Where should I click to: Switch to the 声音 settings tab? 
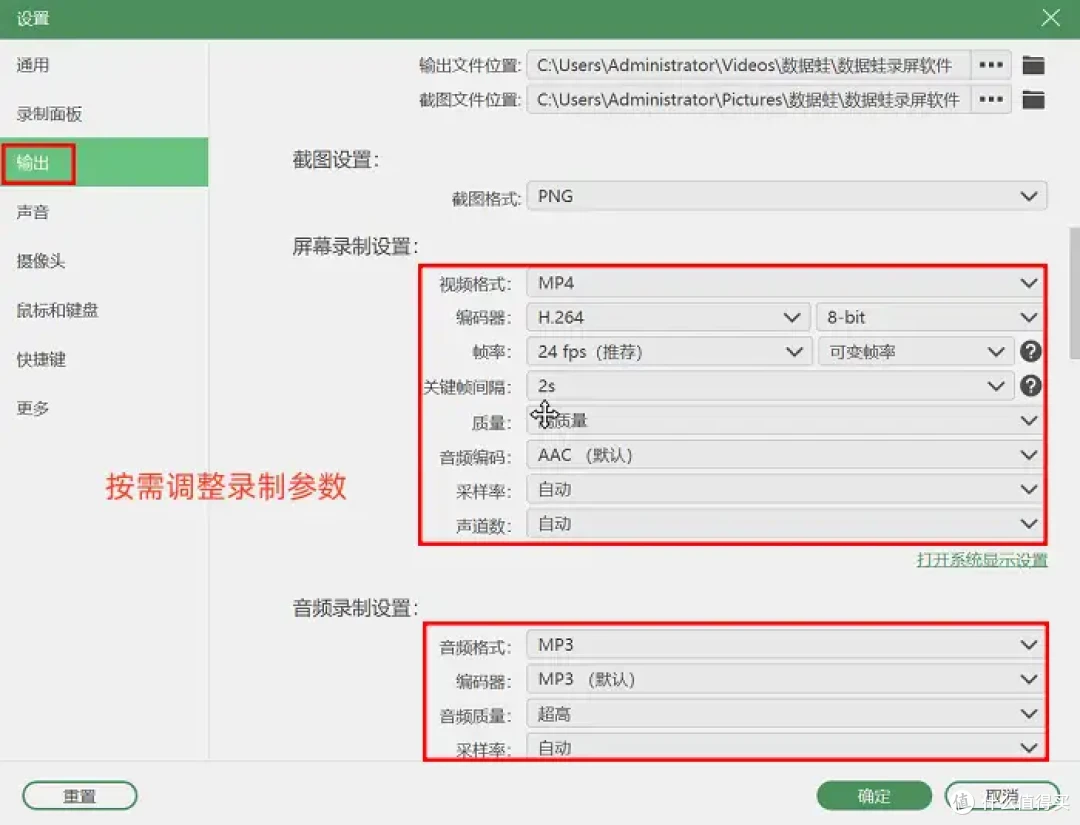104,212
